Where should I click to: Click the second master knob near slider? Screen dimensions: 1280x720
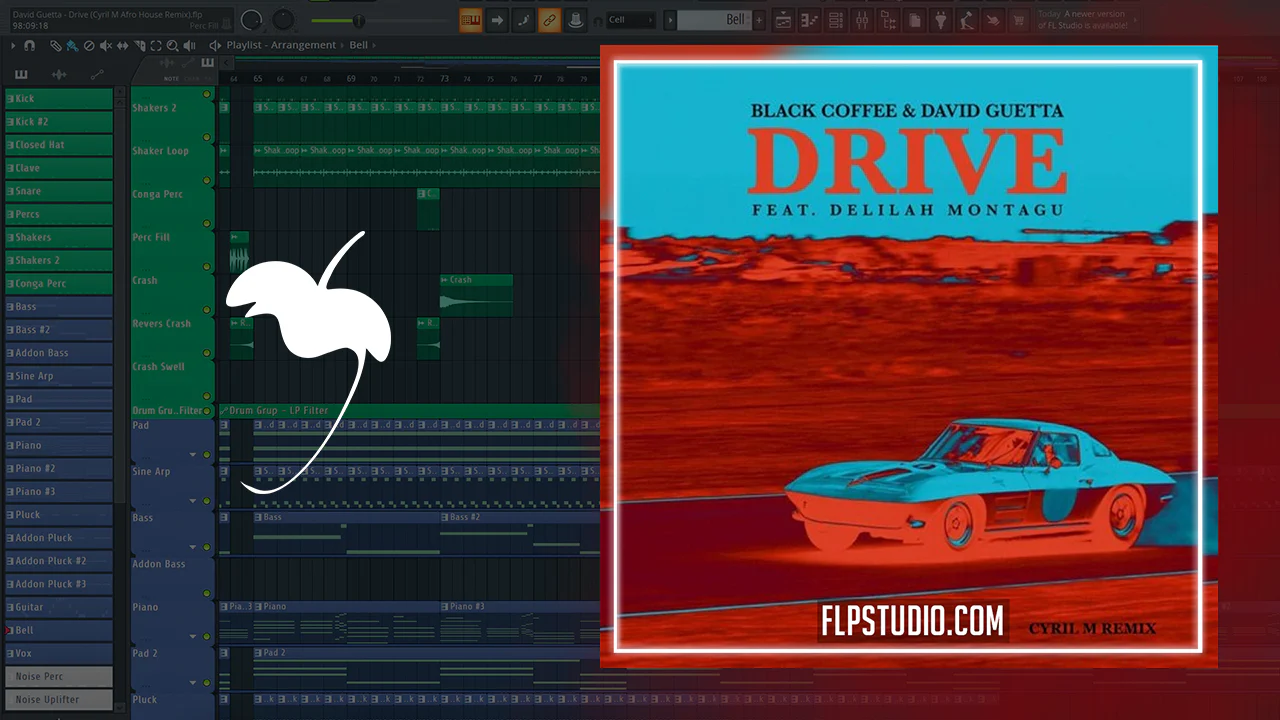click(284, 19)
